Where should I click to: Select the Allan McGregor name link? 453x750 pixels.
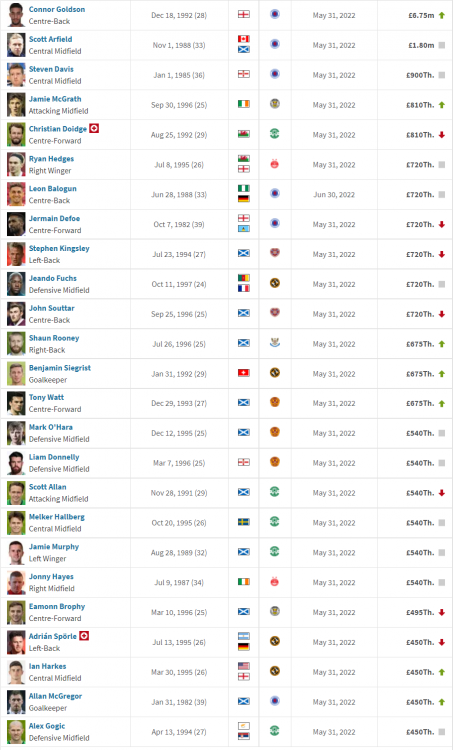55,696
